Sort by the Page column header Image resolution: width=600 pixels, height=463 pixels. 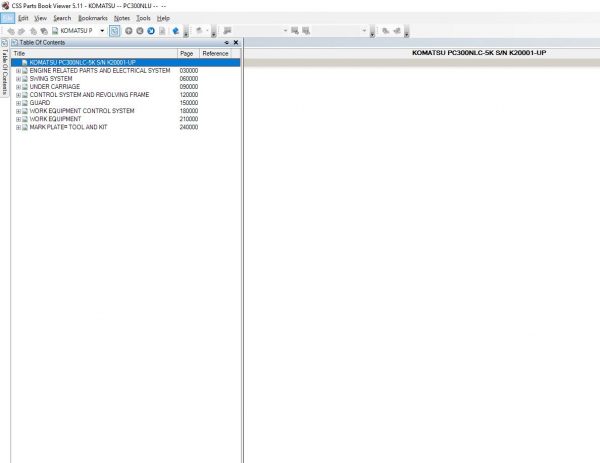(x=188, y=54)
